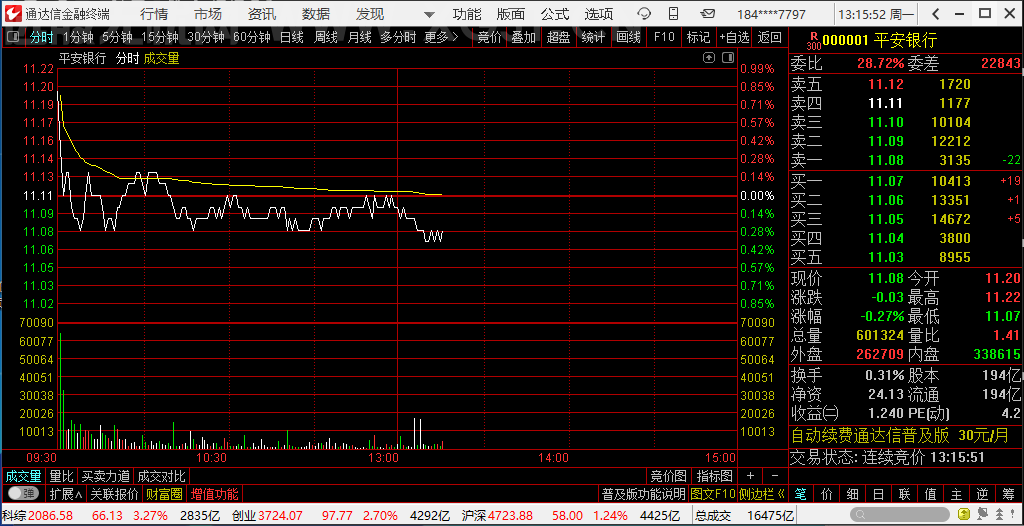Open the 选项 menu

(x=599, y=14)
